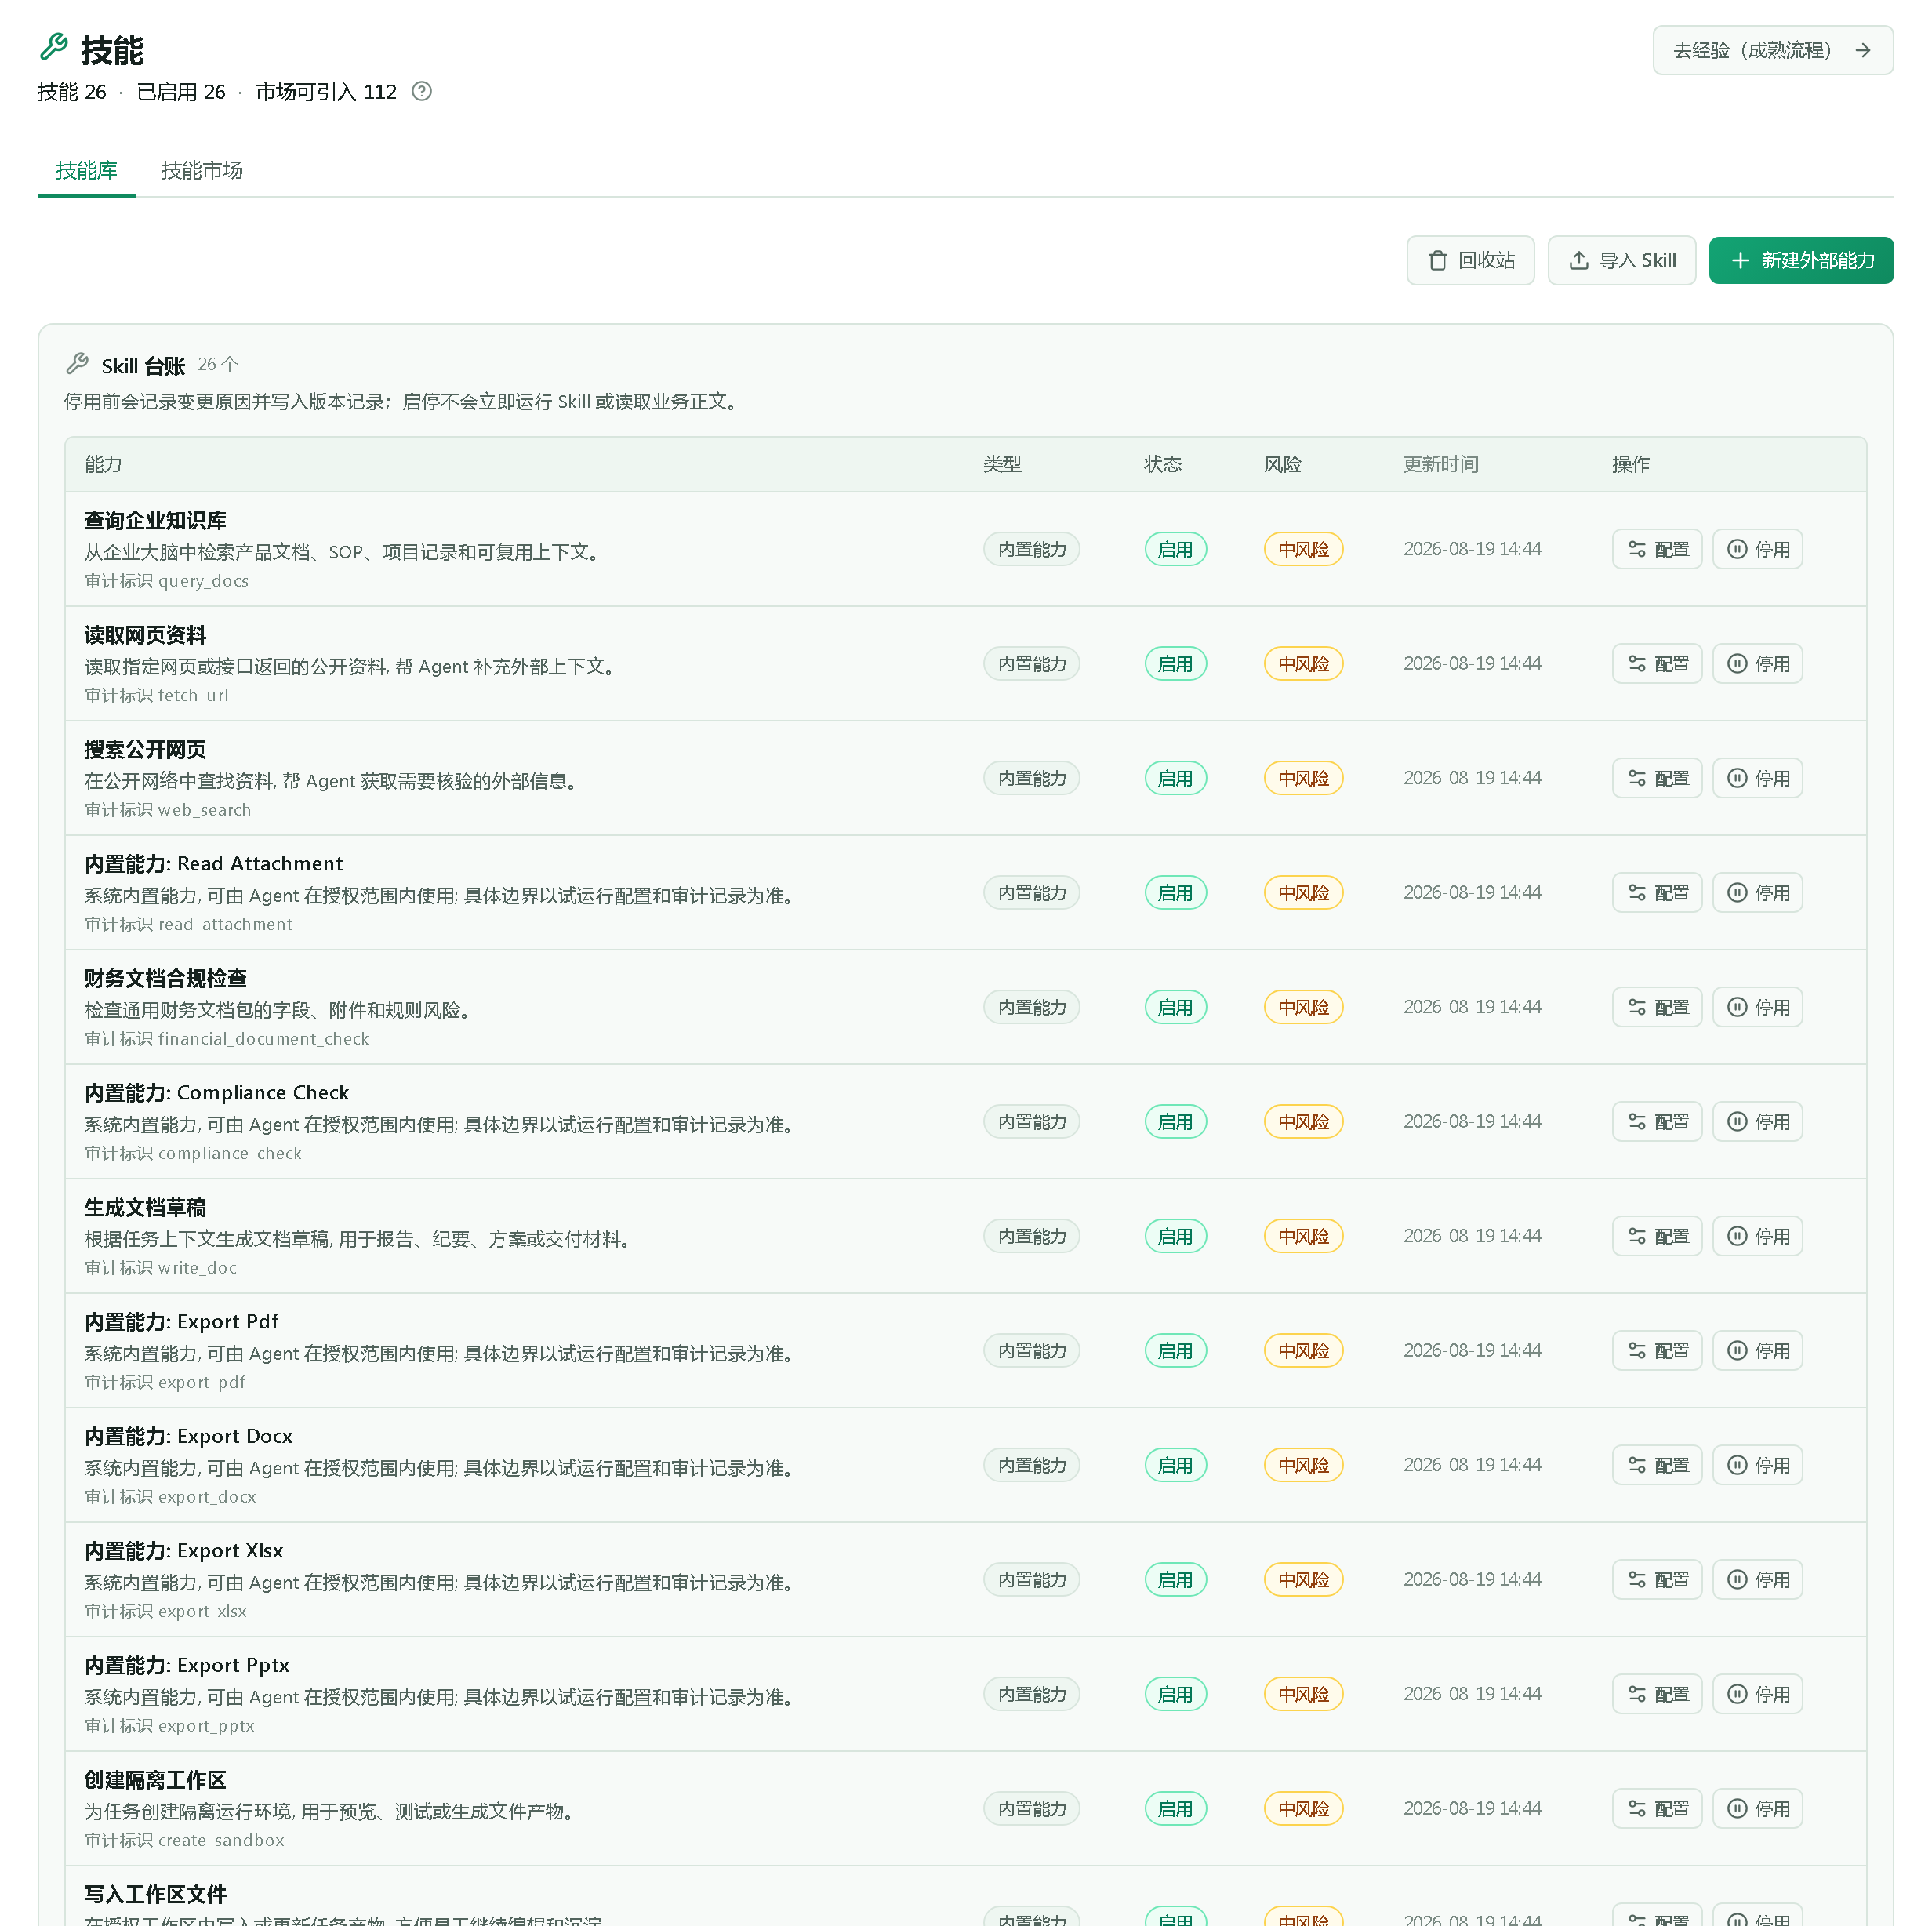The height and width of the screenshot is (1926, 1932).
Task: Click 停用 on the Export Pdf row
Action: (1757, 1351)
